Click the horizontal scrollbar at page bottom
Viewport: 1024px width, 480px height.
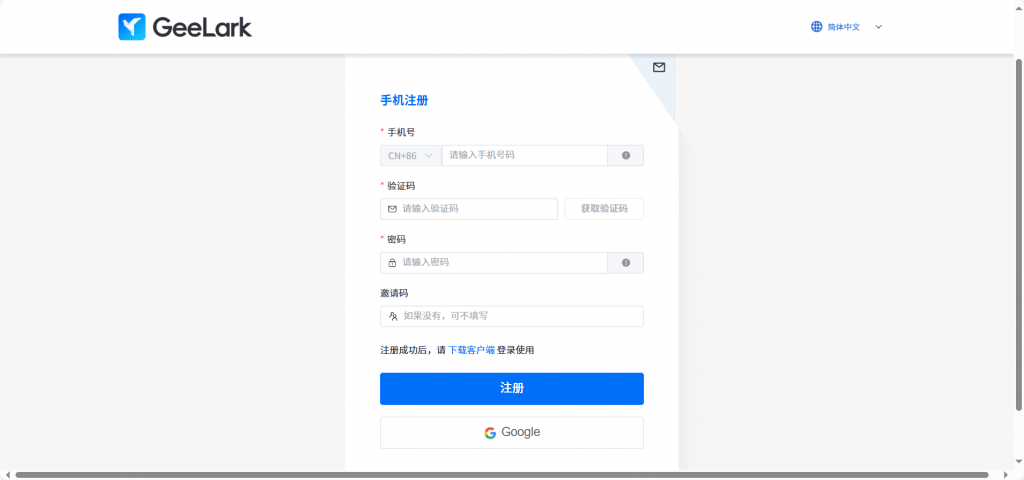pos(500,474)
